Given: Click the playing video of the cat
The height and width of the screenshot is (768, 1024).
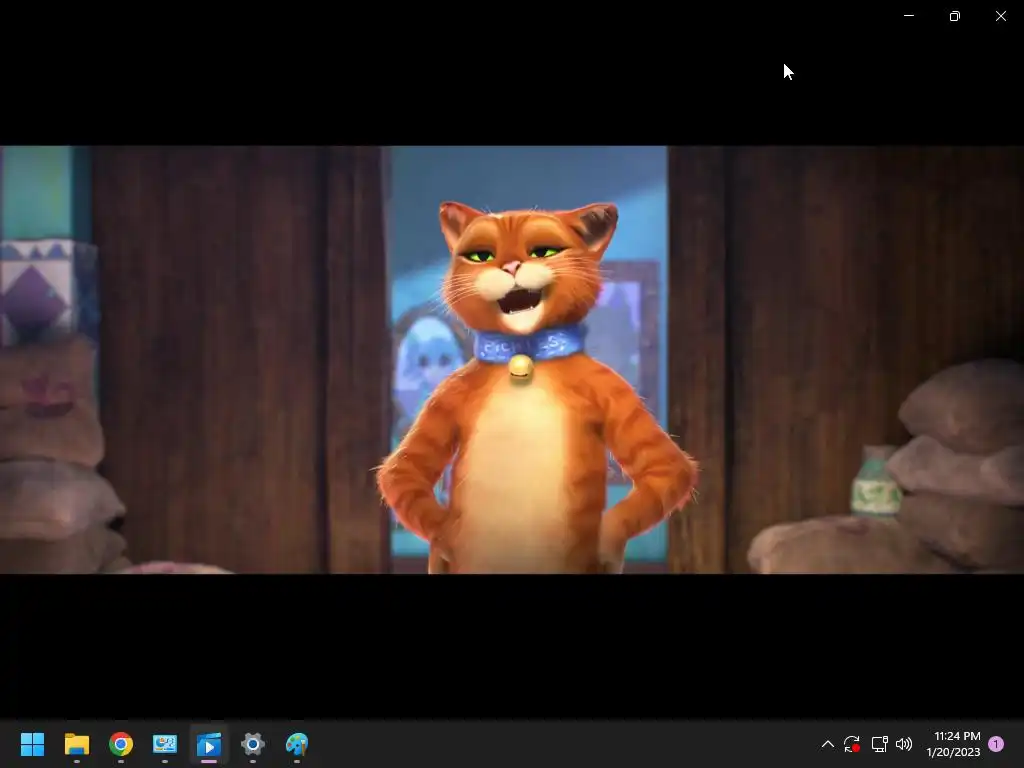Looking at the screenshot, I should (x=512, y=359).
